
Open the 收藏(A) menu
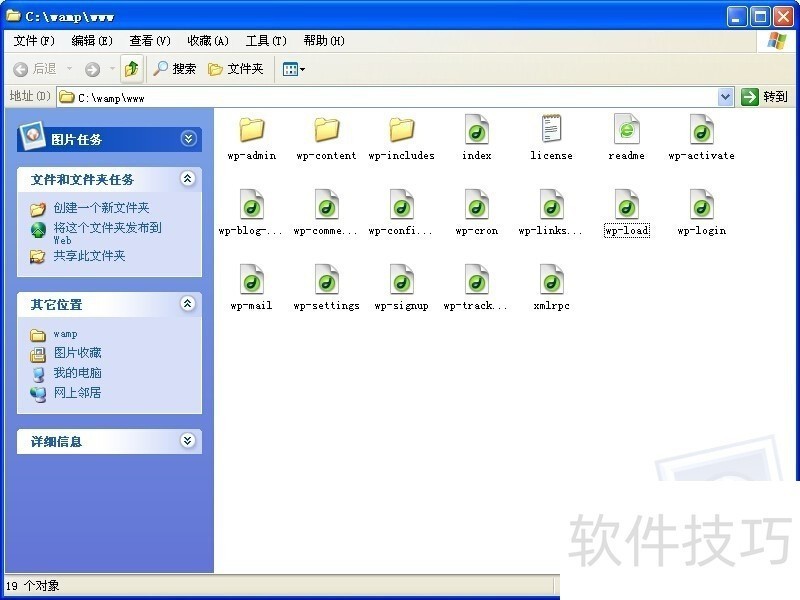(208, 40)
